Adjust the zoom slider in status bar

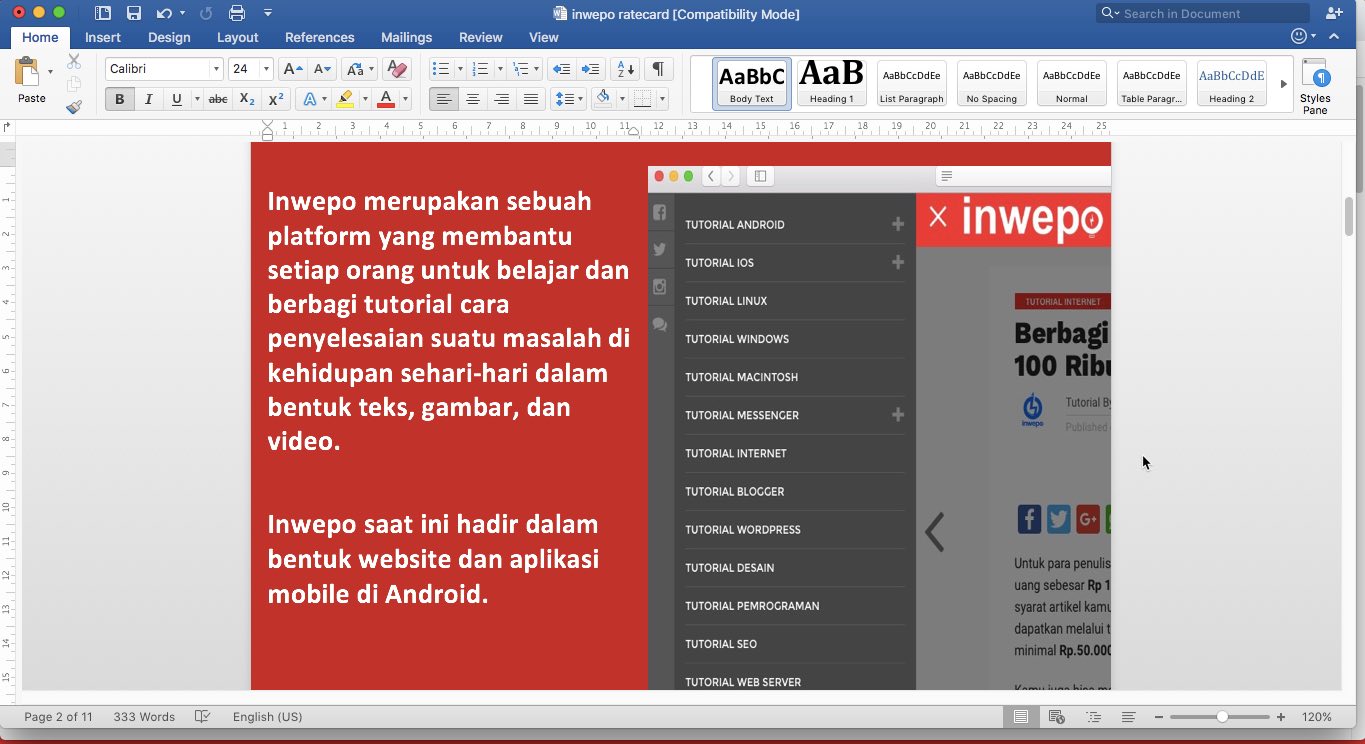[x=1222, y=717]
